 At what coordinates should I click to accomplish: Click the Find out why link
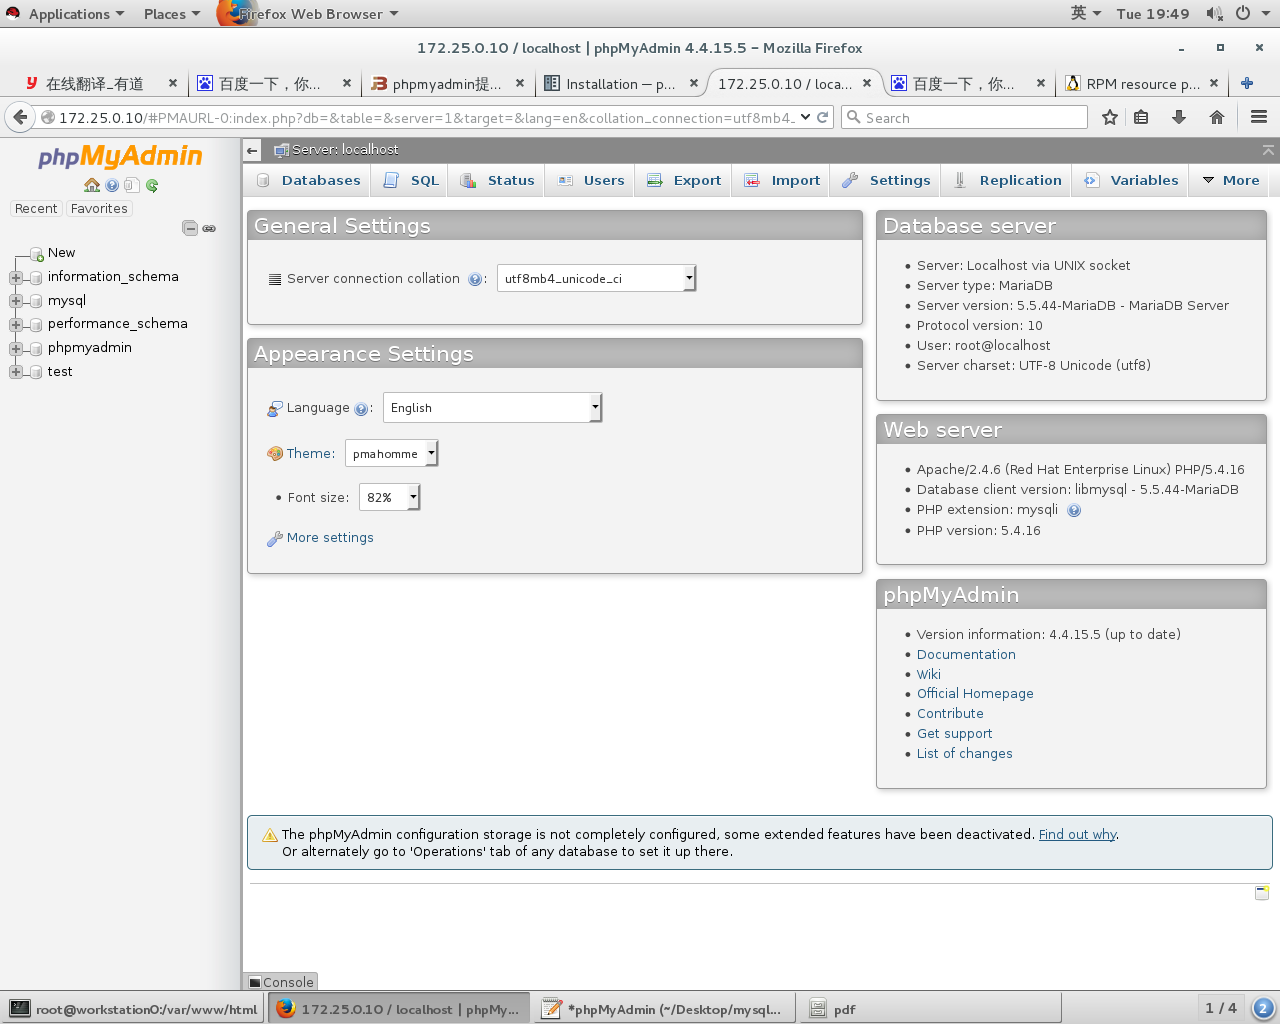coord(1077,834)
